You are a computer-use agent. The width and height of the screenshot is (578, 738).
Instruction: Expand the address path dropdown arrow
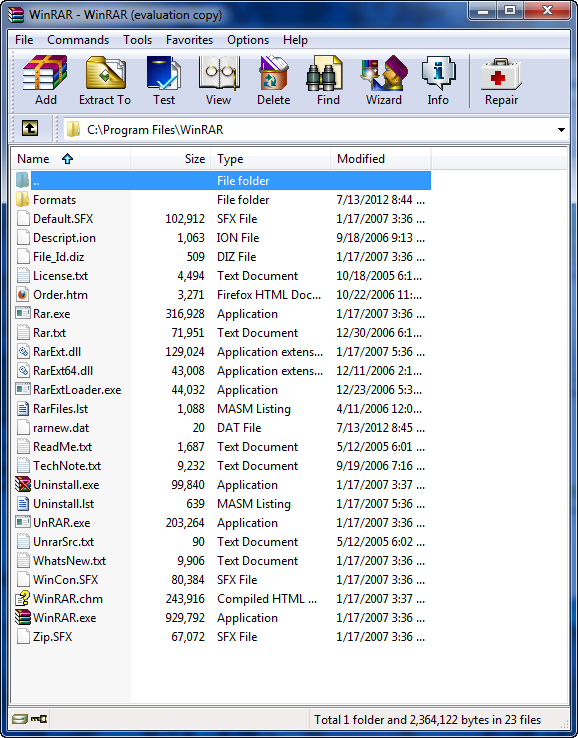click(561, 130)
